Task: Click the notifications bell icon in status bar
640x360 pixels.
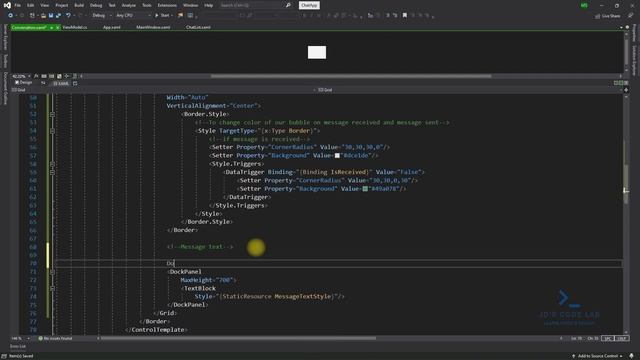Action: (632, 356)
